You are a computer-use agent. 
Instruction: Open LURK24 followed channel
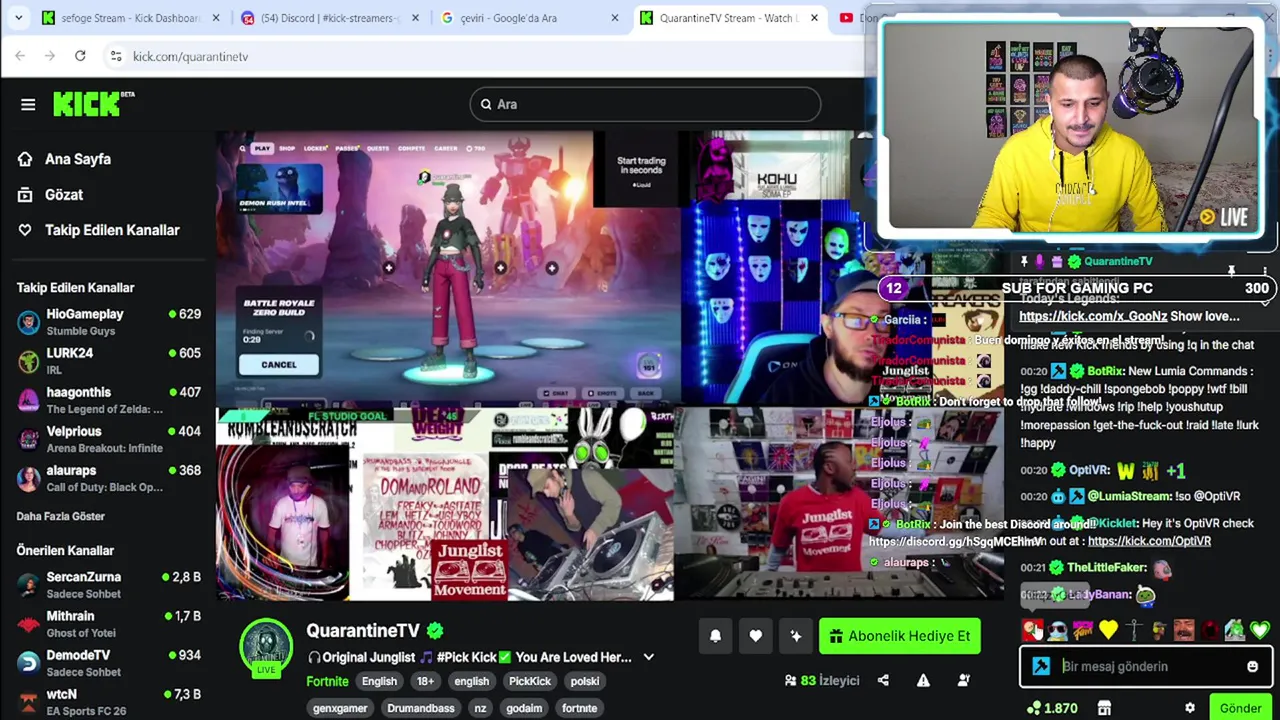108,361
